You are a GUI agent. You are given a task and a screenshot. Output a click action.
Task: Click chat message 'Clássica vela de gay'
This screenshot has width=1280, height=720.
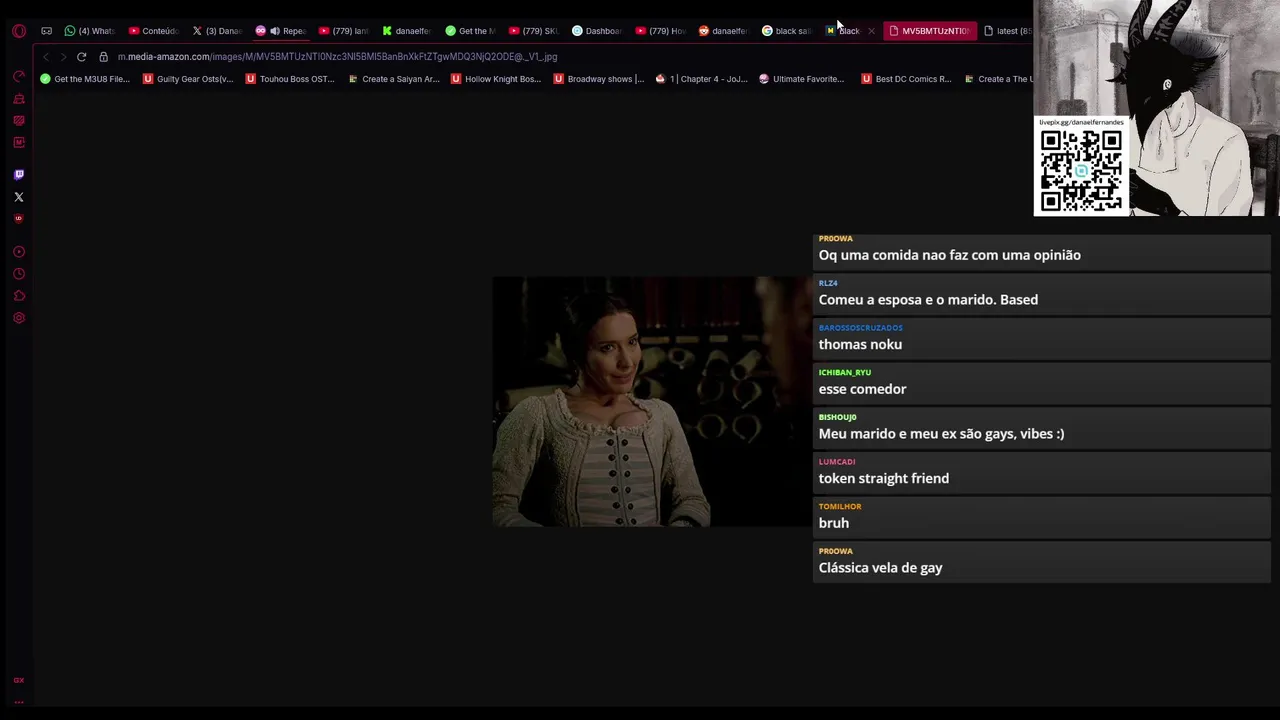coord(880,568)
